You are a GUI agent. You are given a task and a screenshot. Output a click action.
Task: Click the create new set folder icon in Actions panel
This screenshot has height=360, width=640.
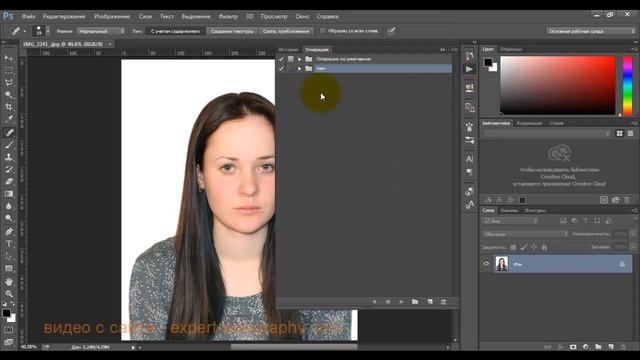[x=415, y=302]
